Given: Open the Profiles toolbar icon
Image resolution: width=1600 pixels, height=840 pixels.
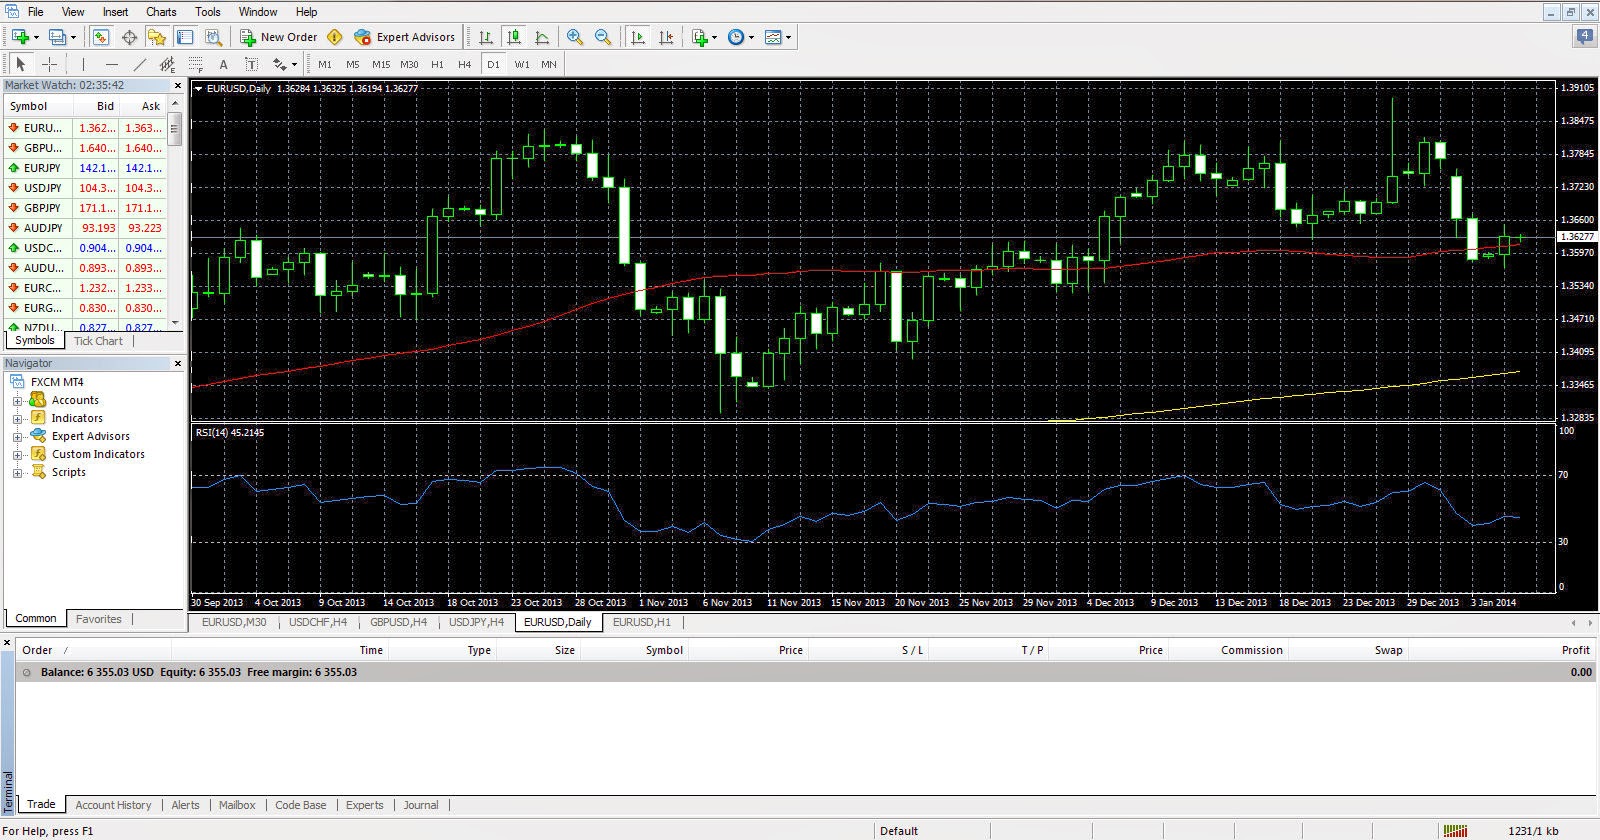Looking at the screenshot, I should pyautogui.click(x=58, y=37).
